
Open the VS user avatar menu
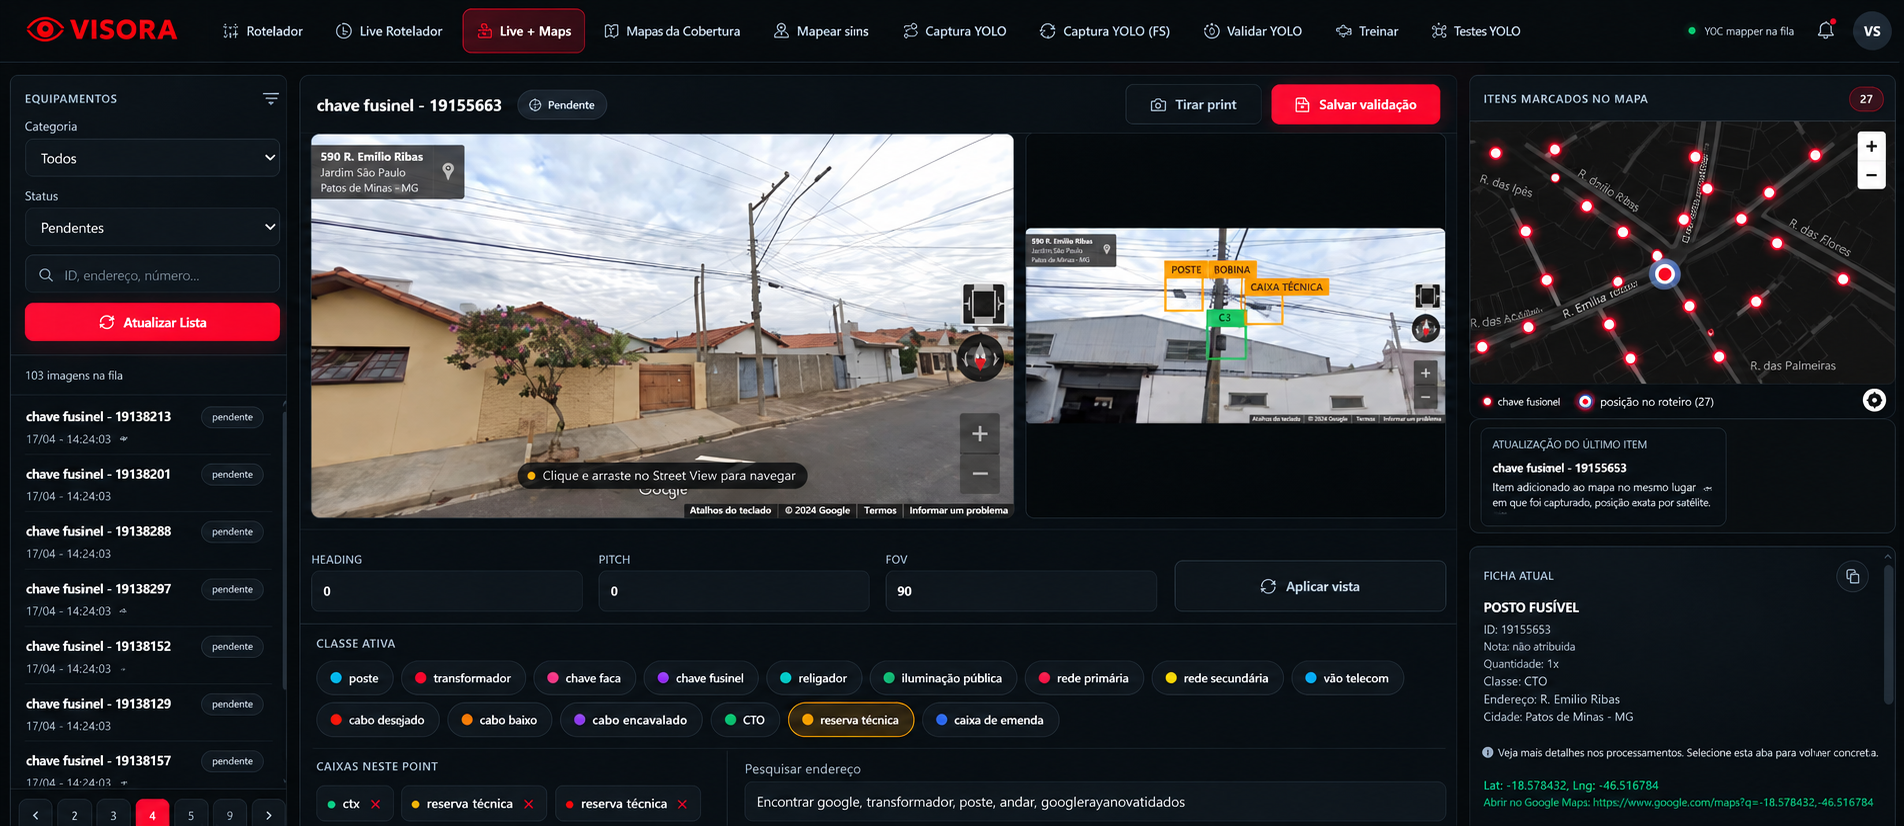[x=1872, y=31]
